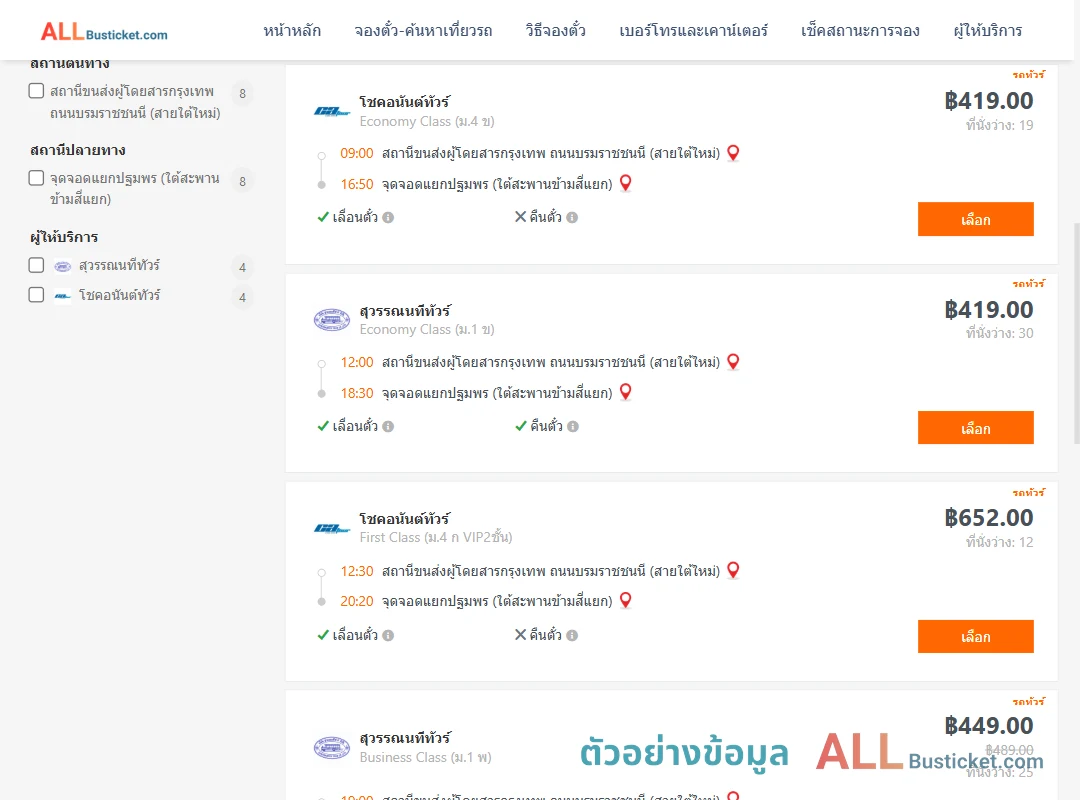Open map pin for 12:00 departure station
The height and width of the screenshot is (800, 1080).
tap(734, 362)
